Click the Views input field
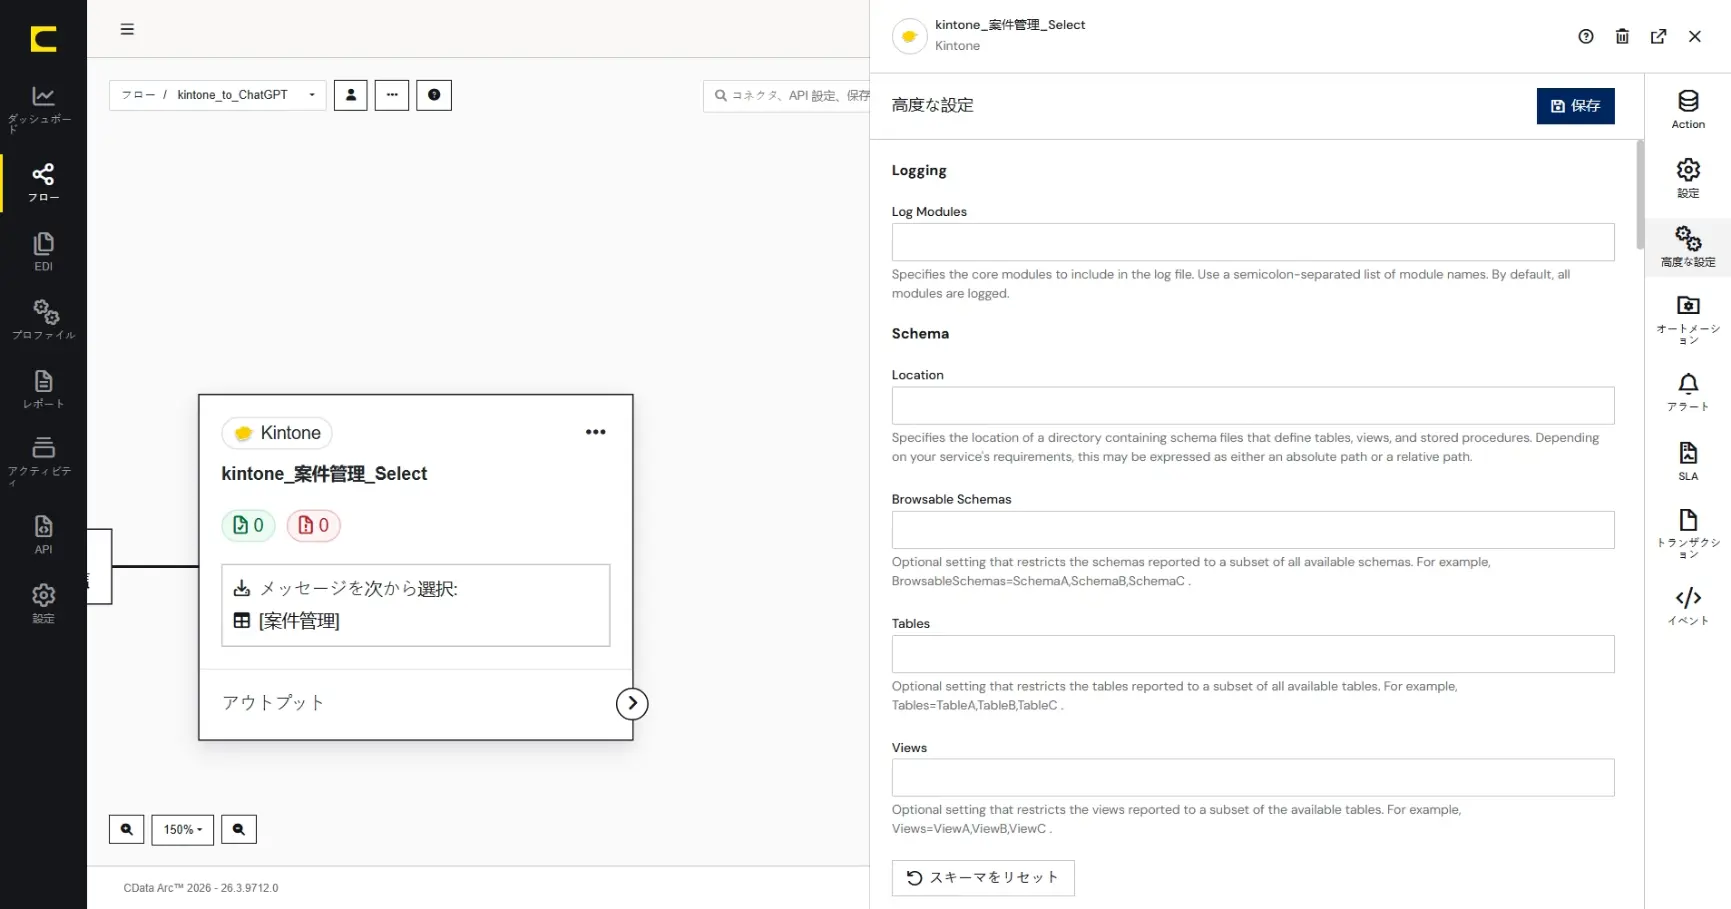 point(1253,778)
